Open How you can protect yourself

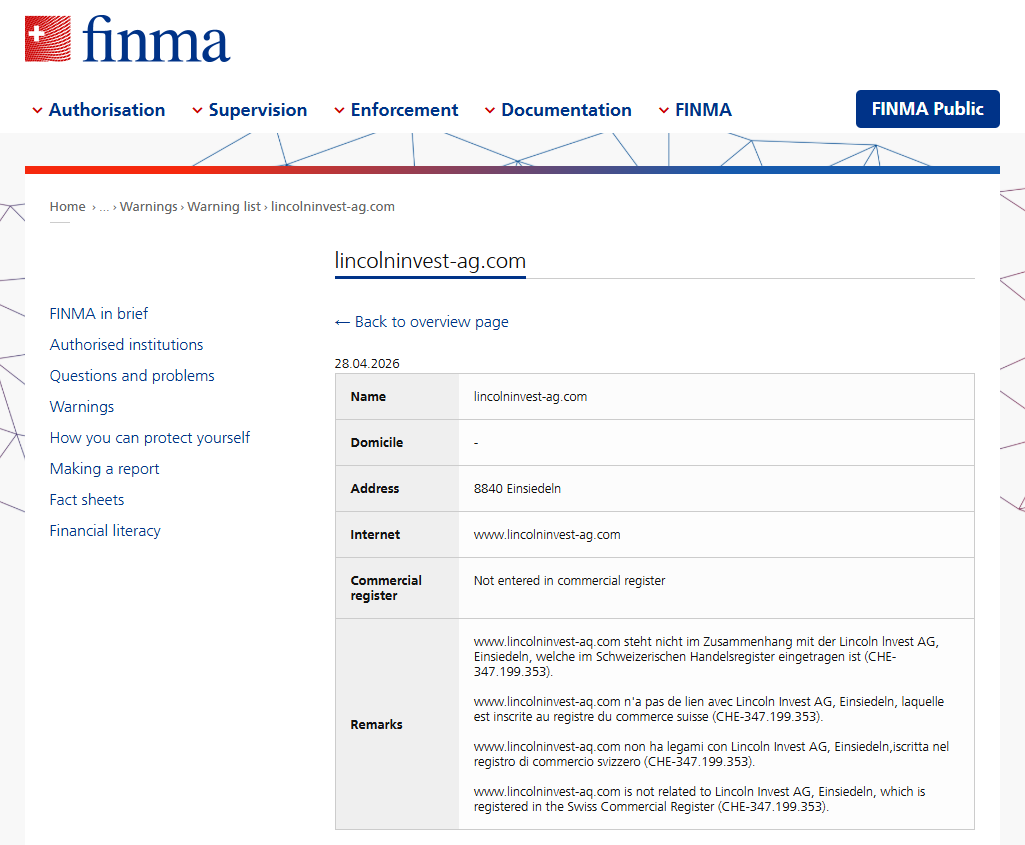pos(150,438)
